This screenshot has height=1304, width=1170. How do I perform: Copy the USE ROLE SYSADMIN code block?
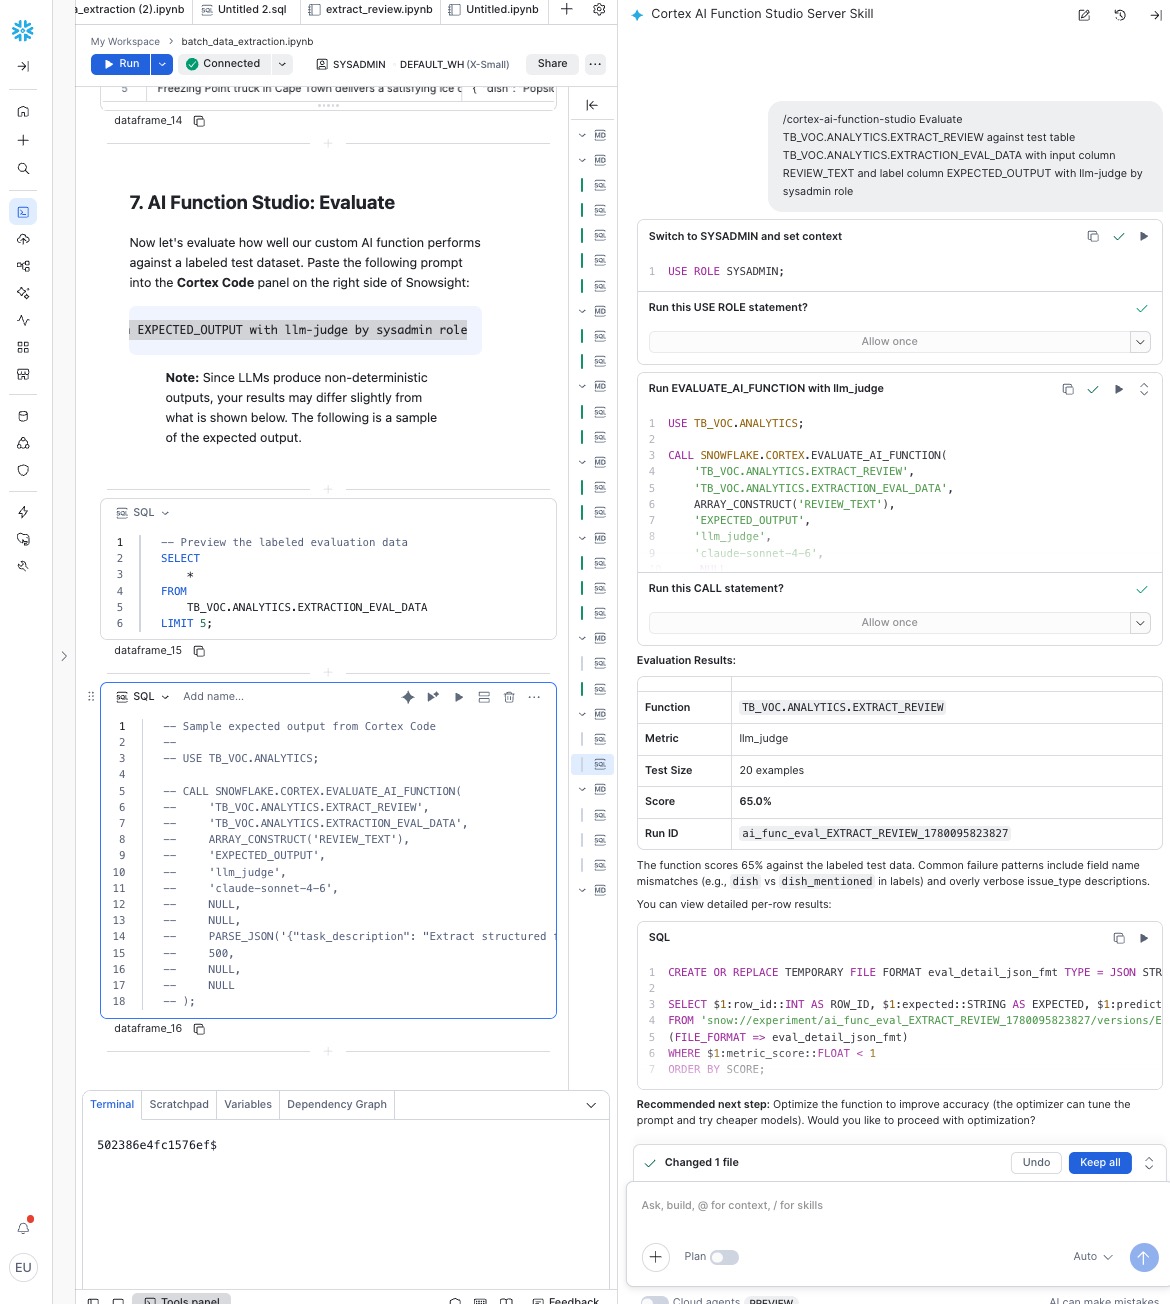[1093, 237]
